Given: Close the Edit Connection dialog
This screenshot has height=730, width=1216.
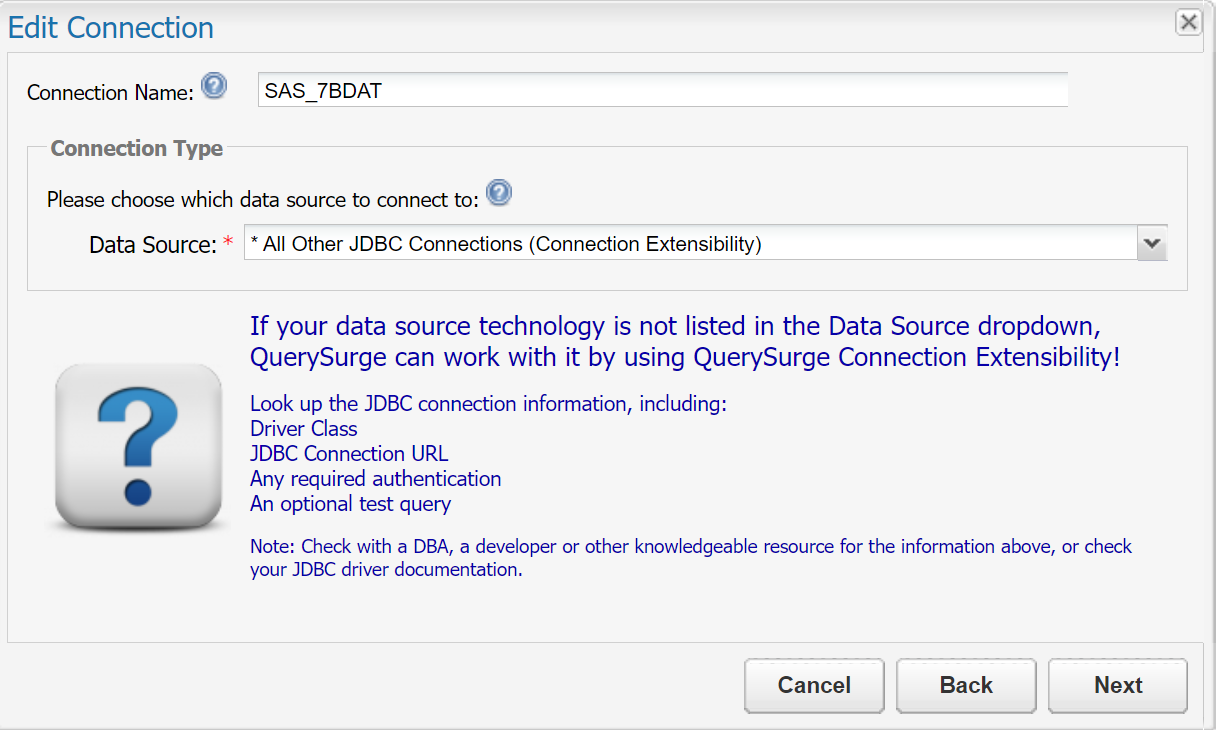Looking at the screenshot, I should coord(1188,22).
